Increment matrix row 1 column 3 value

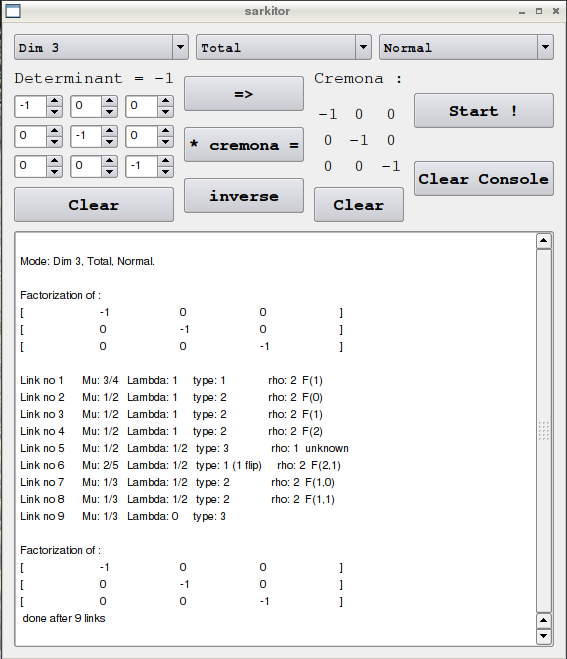pyautogui.click(x=165, y=101)
